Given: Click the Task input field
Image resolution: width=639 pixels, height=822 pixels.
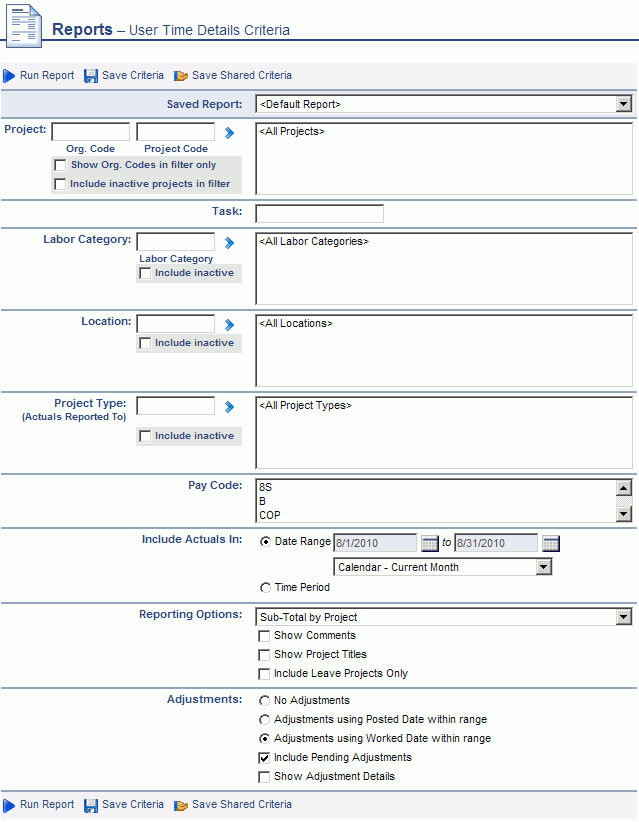Looking at the screenshot, I should [x=320, y=214].
